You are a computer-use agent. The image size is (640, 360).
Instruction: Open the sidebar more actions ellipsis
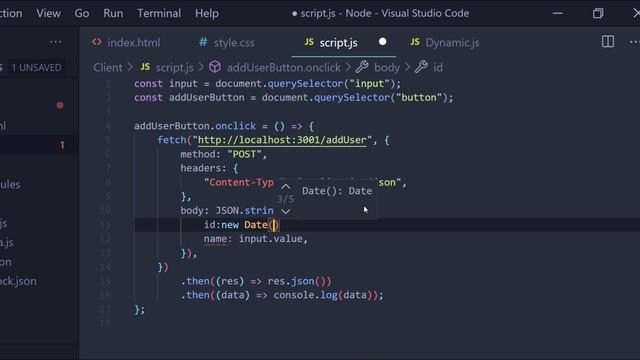56,42
